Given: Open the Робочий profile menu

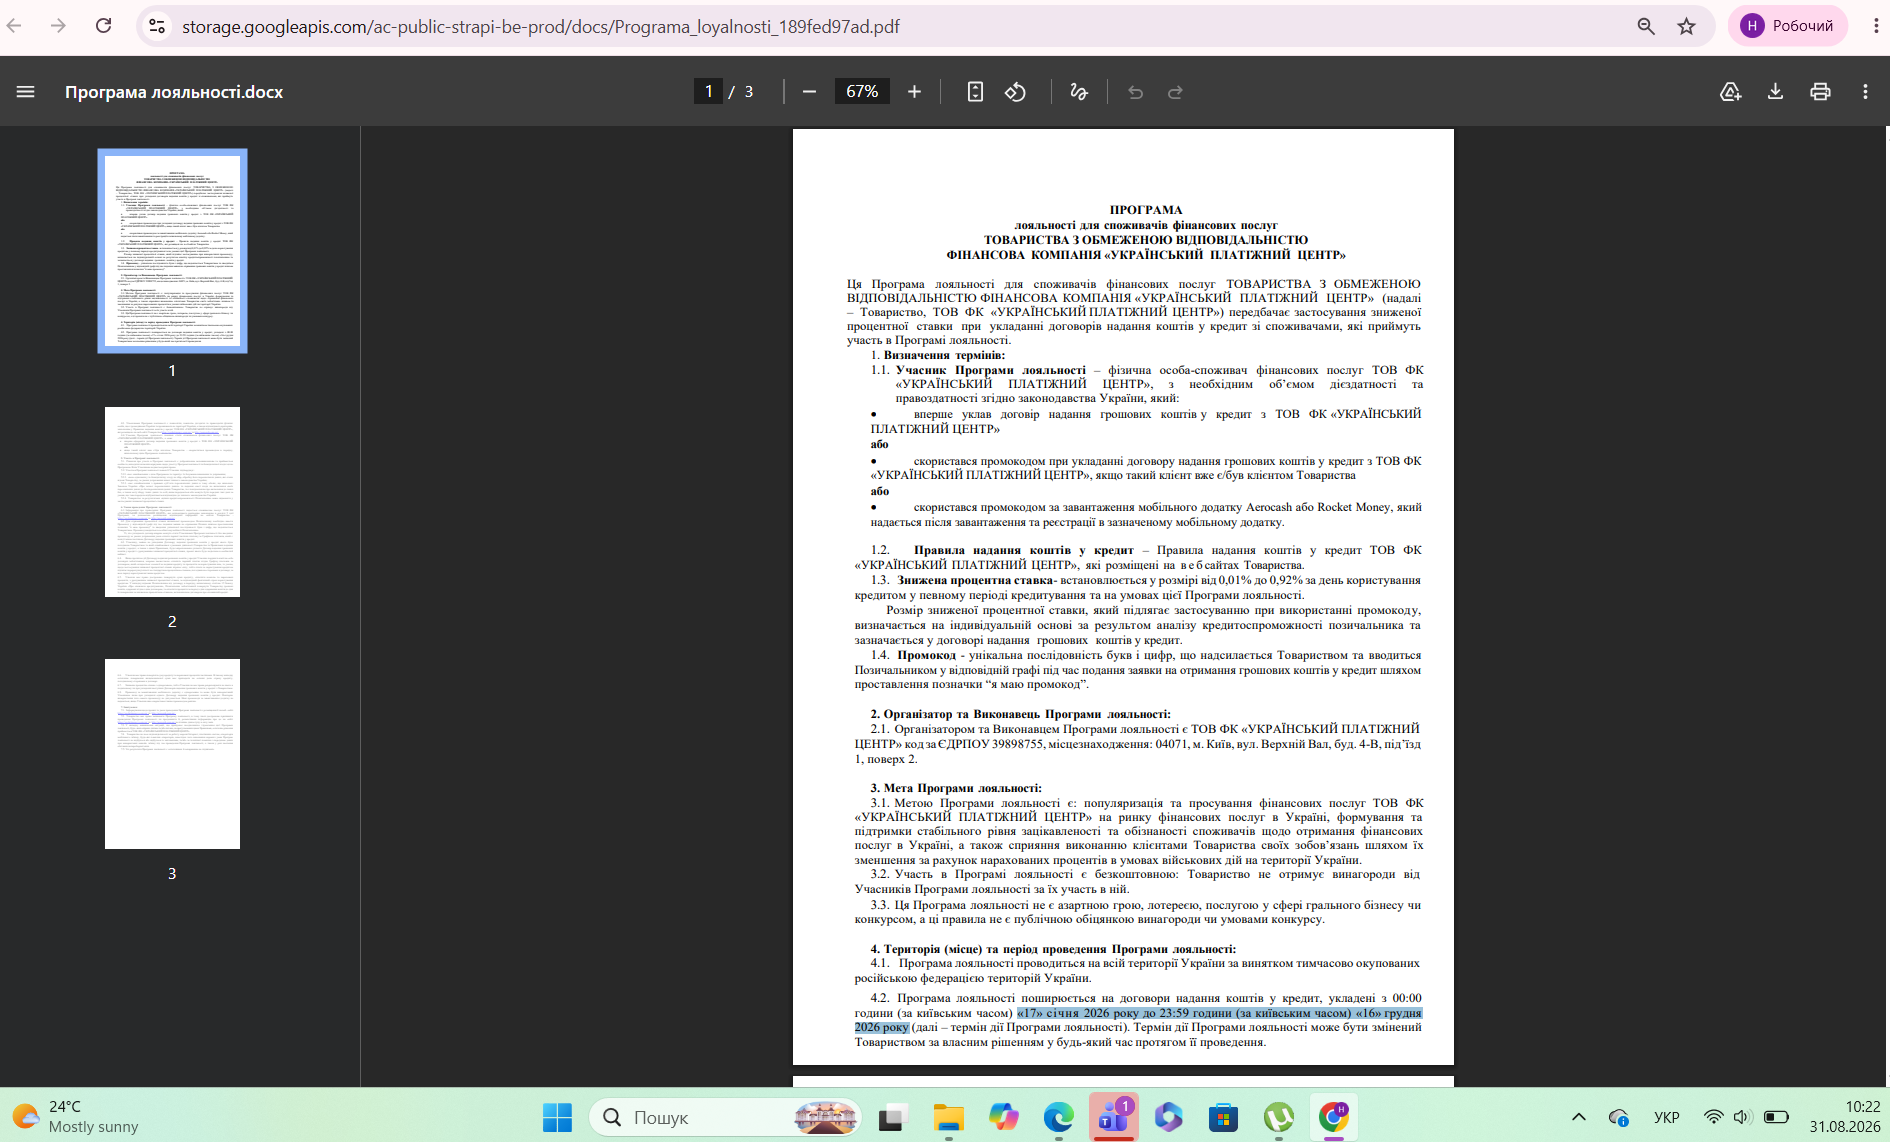Looking at the screenshot, I should [1787, 26].
